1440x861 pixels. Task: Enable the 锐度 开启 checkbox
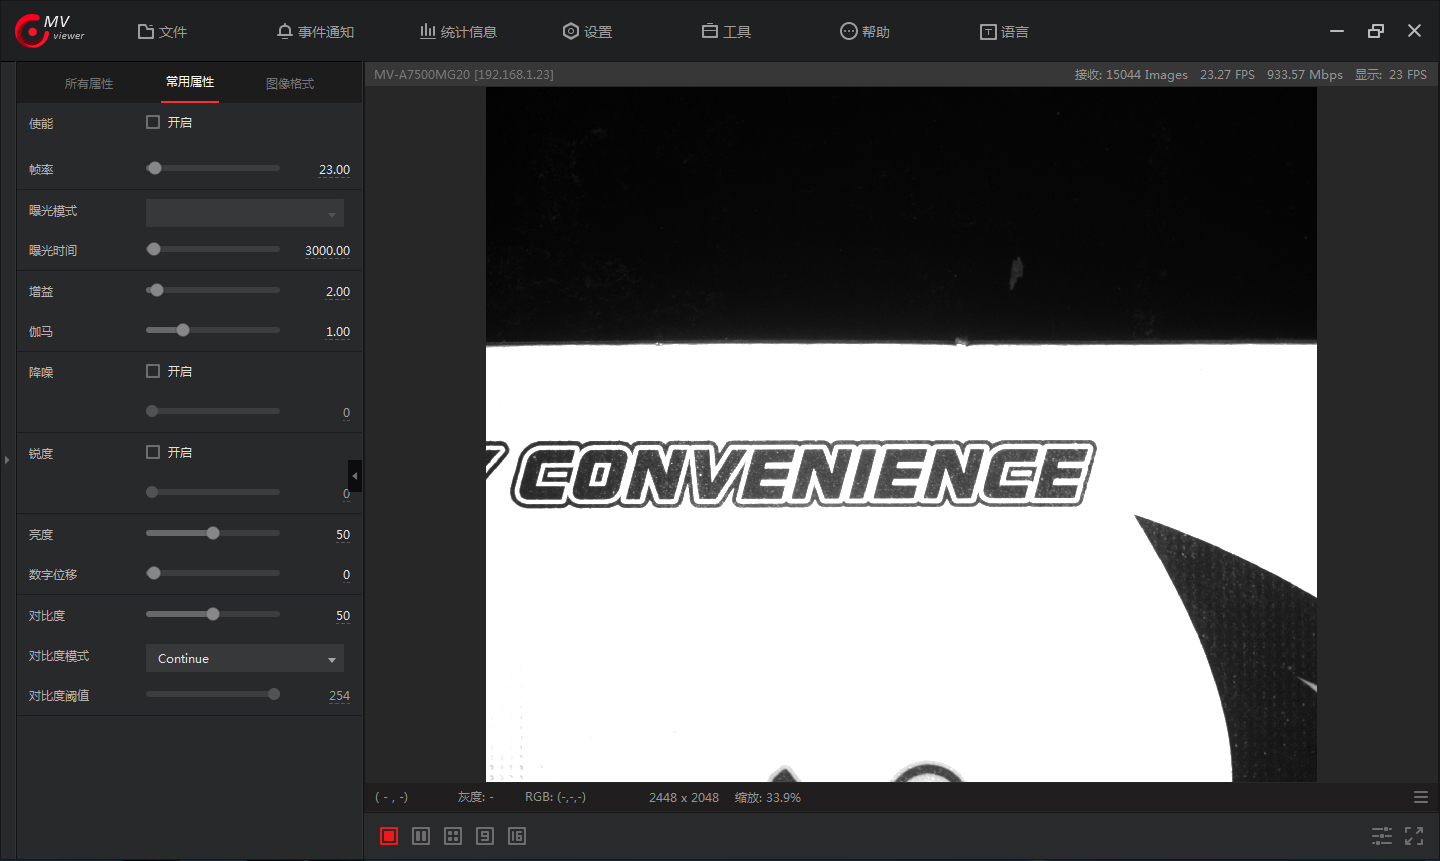click(x=153, y=452)
